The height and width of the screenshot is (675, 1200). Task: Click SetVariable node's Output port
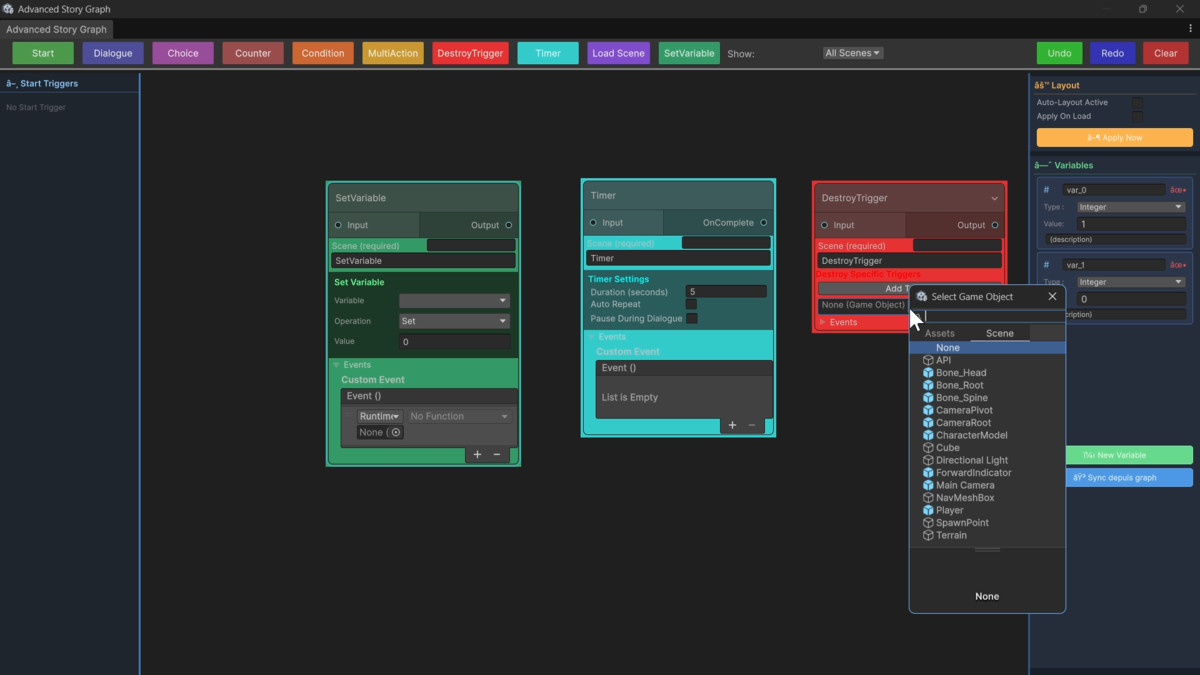click(509, 225)
